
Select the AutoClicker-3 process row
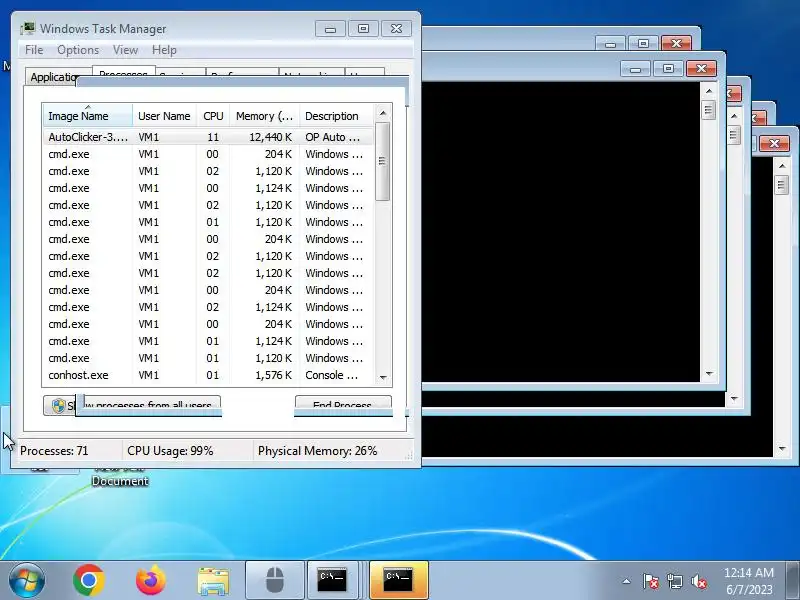(208, 137)
